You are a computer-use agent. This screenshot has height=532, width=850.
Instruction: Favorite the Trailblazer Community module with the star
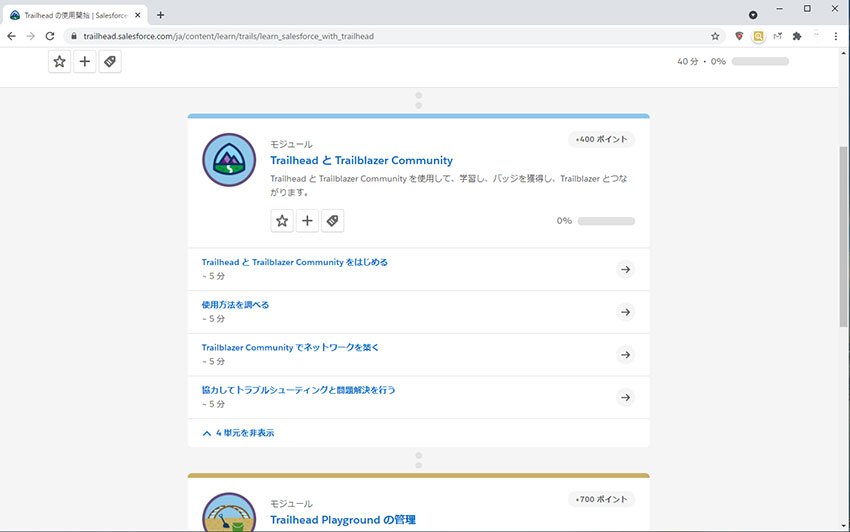tap(282, 221)
